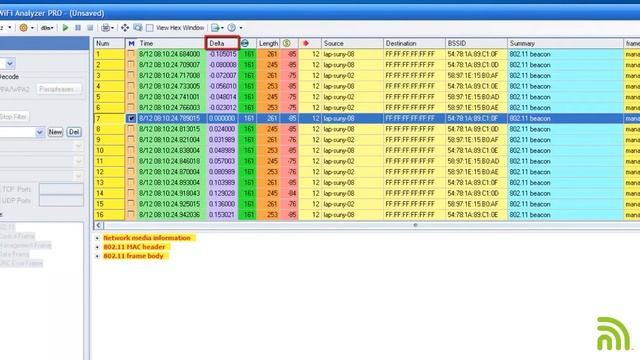Click inside the UDP Port input field
The width and height of the screenshot is (640, 360).
[61, 200]
